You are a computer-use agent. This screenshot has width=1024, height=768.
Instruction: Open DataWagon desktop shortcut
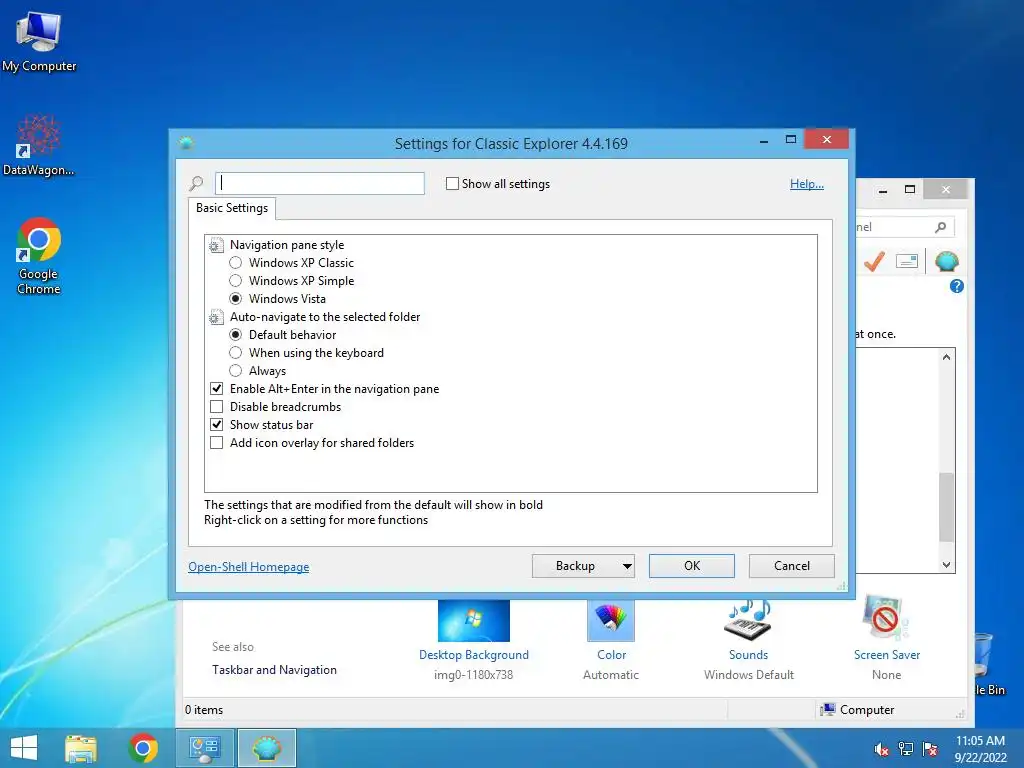tap(39, 146)
